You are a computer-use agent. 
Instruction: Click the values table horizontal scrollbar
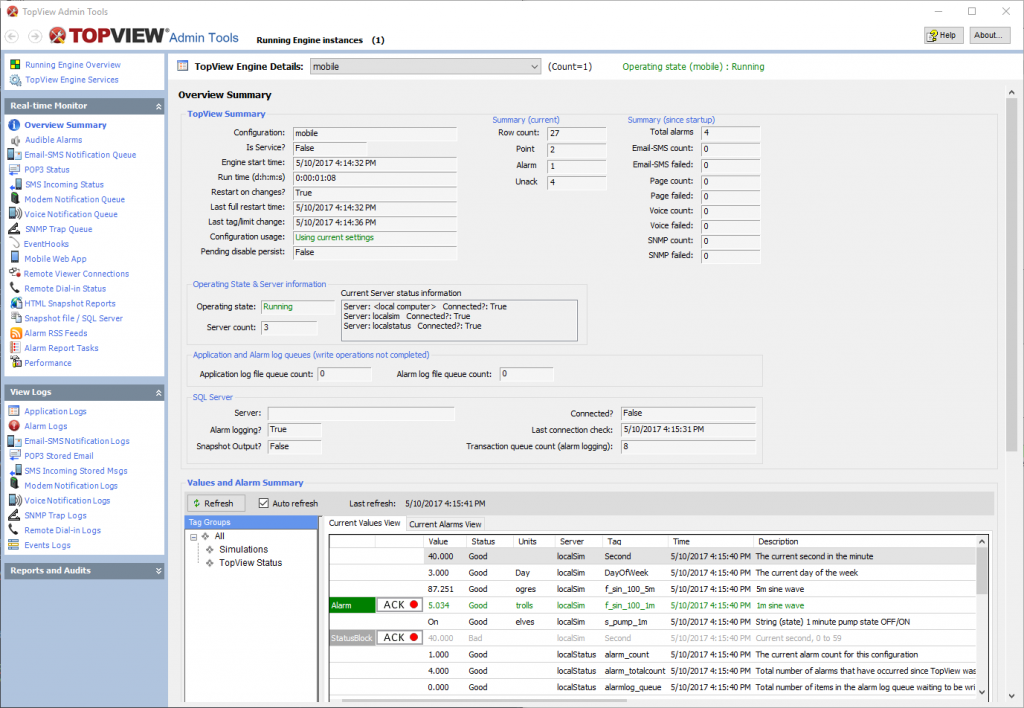tap(483, 701)
